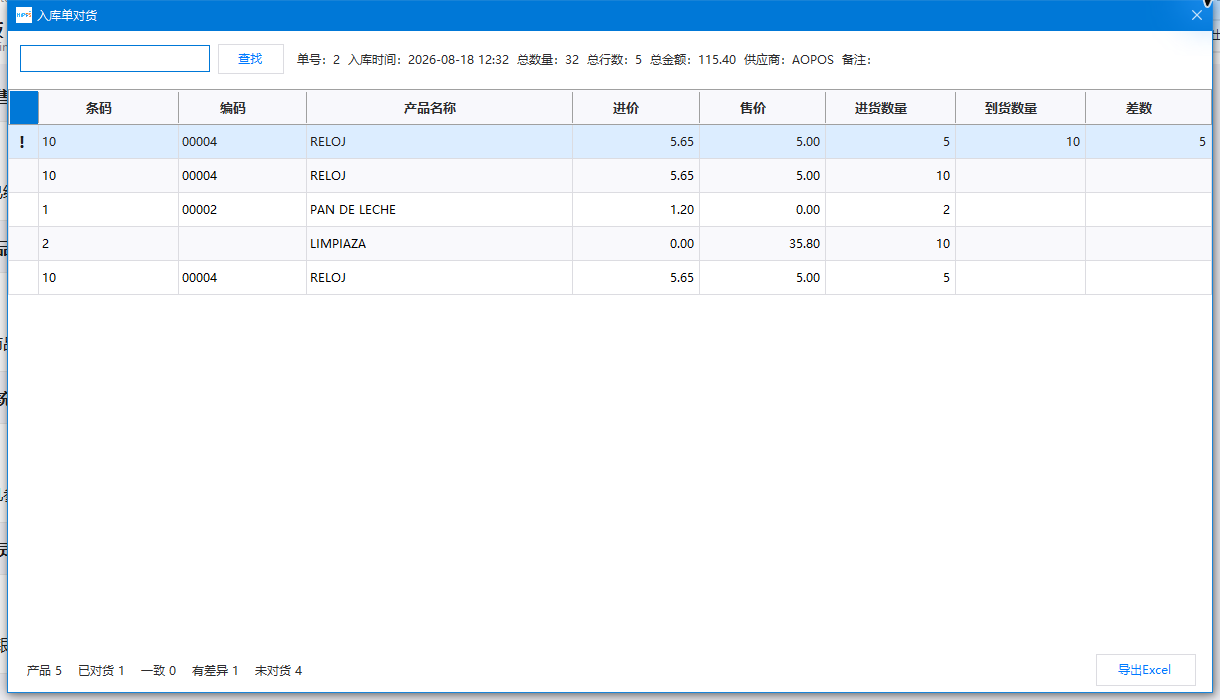Screen dimensions: 1220x700
Task: Click the 产品名称 column header
Action: (x=439, y=108)
